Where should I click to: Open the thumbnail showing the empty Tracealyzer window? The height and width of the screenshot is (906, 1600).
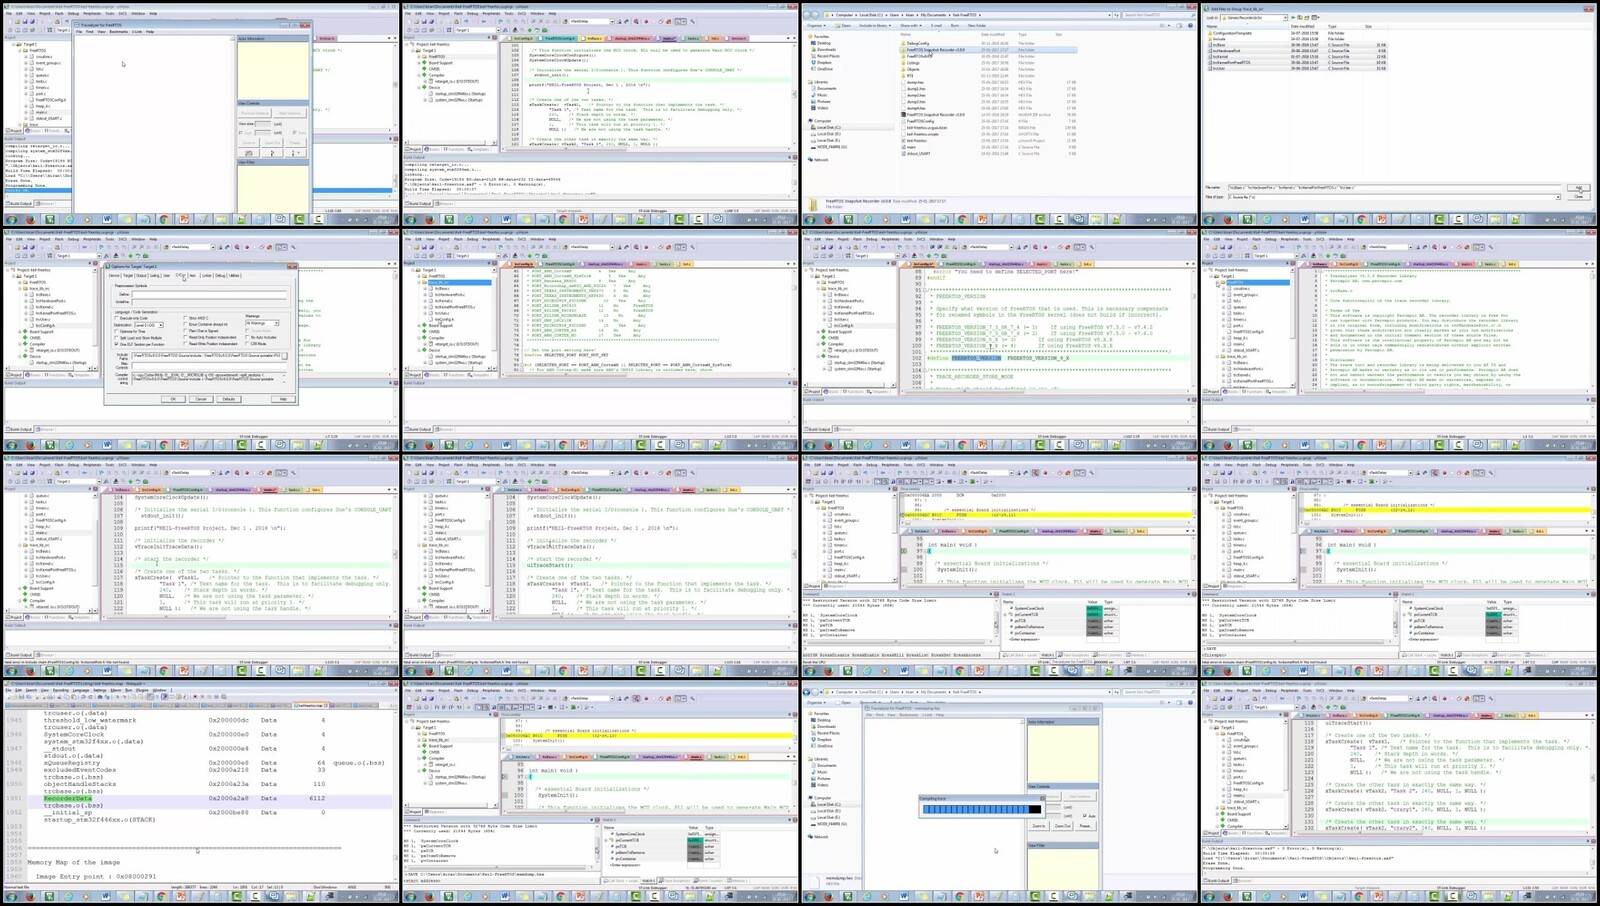(x=200, y=113)
